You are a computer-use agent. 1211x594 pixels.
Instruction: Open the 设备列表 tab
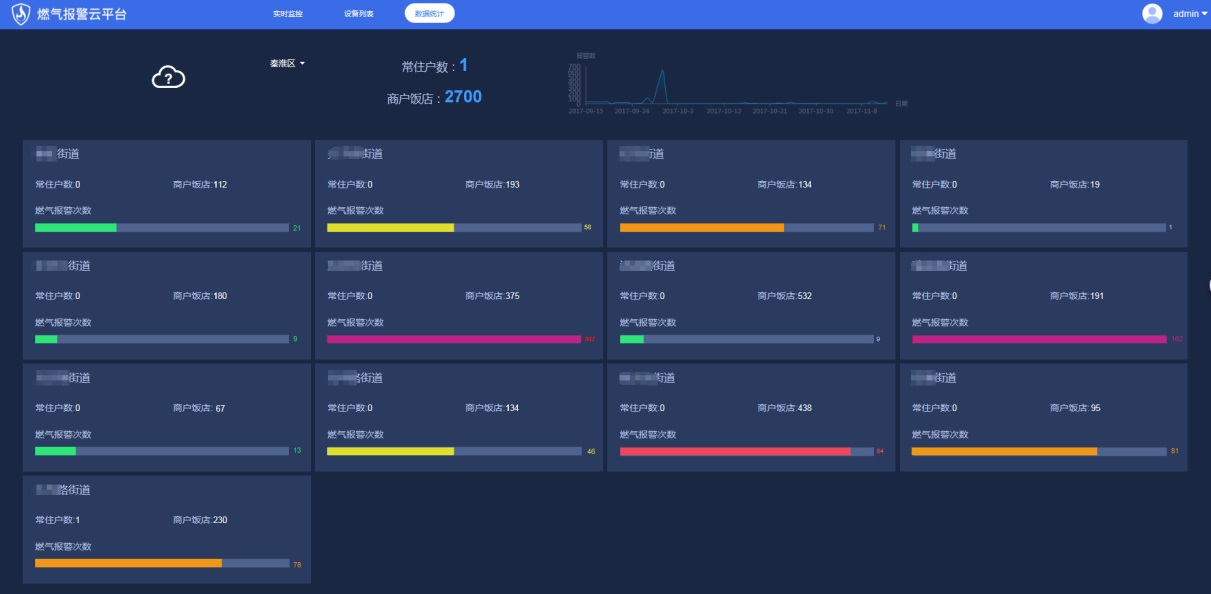pyautogui.click(x=358, y=14)
